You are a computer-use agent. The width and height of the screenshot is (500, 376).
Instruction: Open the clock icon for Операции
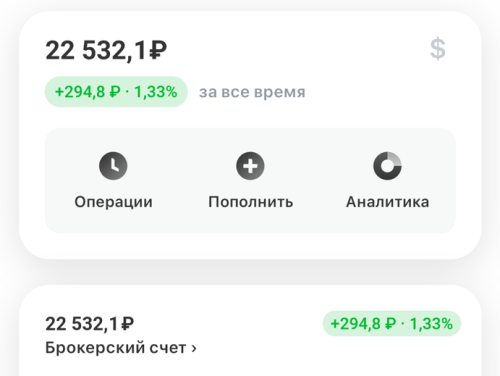113,166
